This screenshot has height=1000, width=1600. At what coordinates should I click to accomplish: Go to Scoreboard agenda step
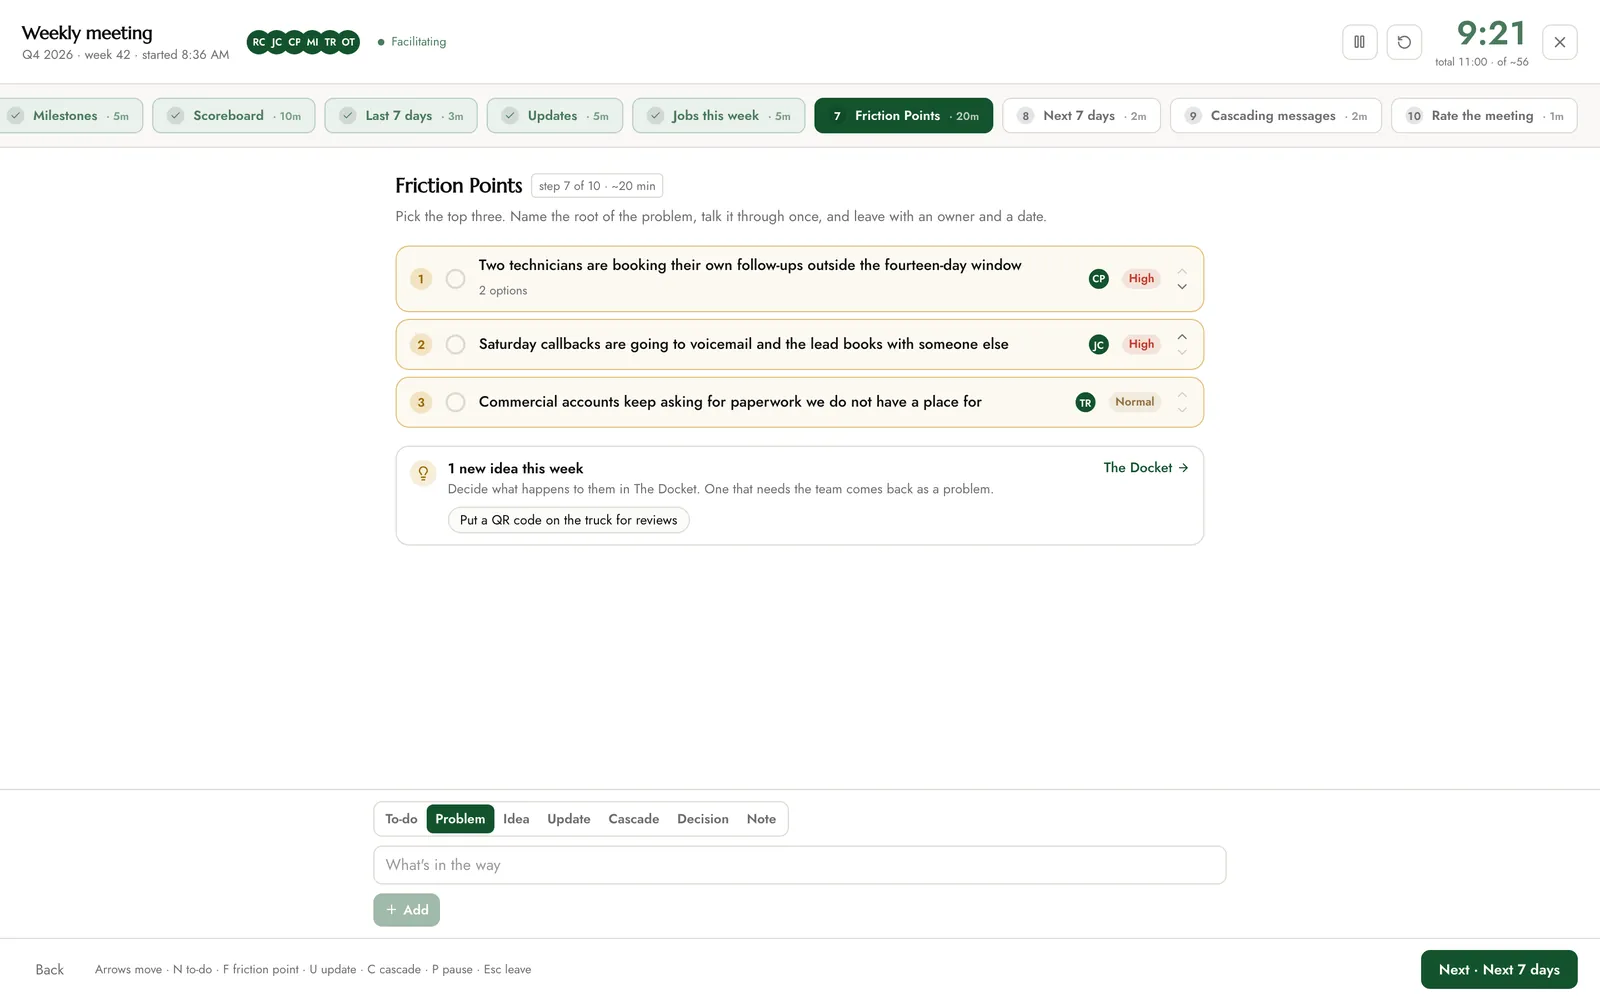(x=234, y=116)
